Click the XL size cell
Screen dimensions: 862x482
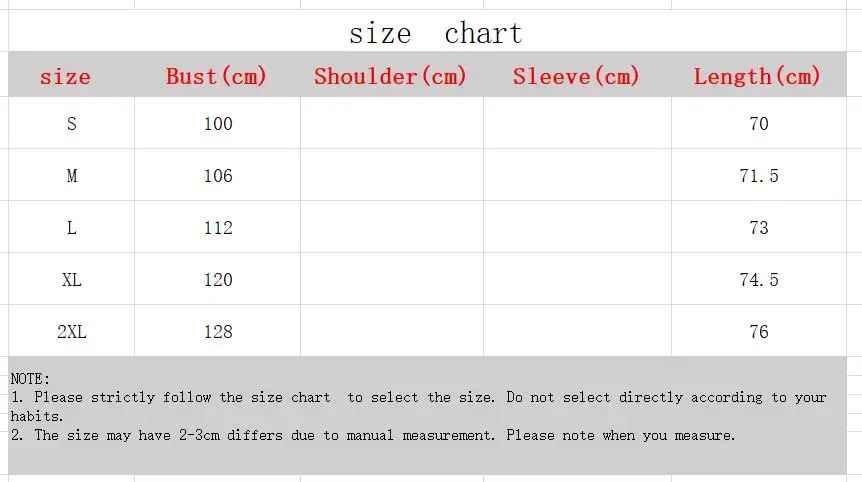coord(71,280)
